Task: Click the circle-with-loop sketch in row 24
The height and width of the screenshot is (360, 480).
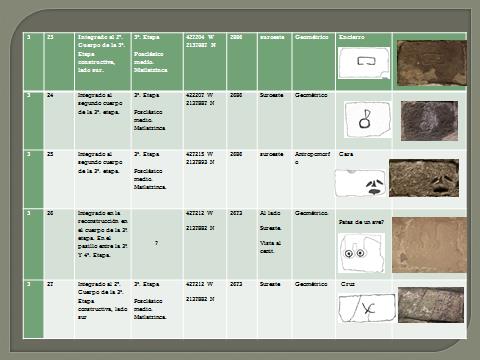Action: 367,120
